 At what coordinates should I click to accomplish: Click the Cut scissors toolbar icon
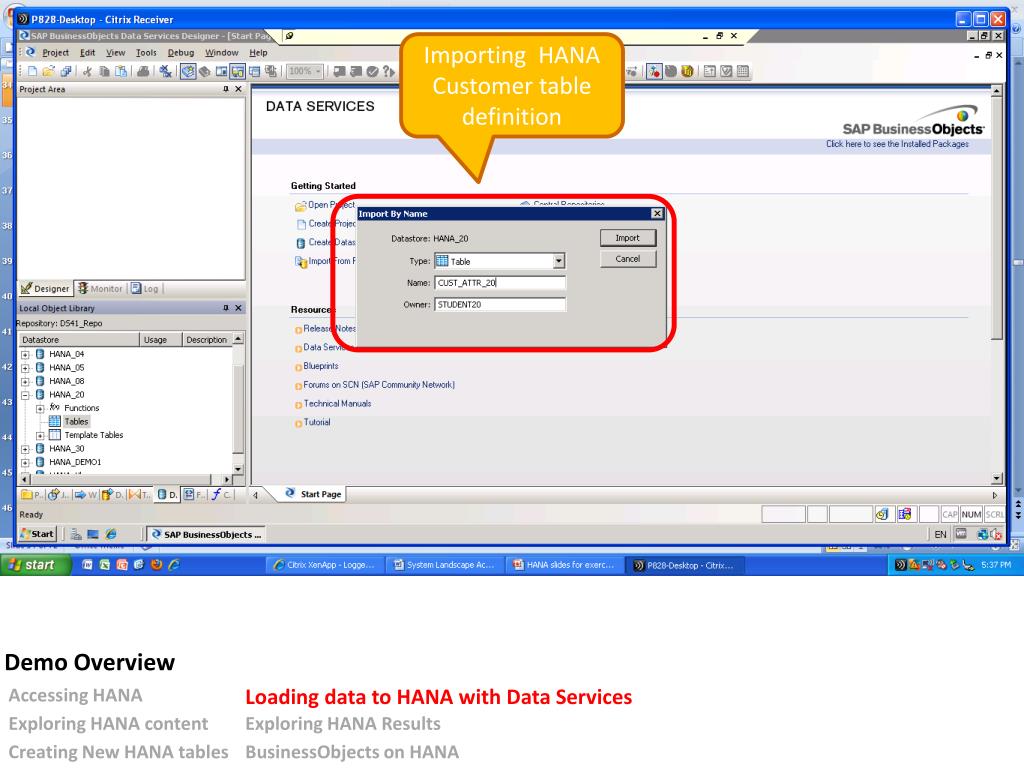click(87, 71)
